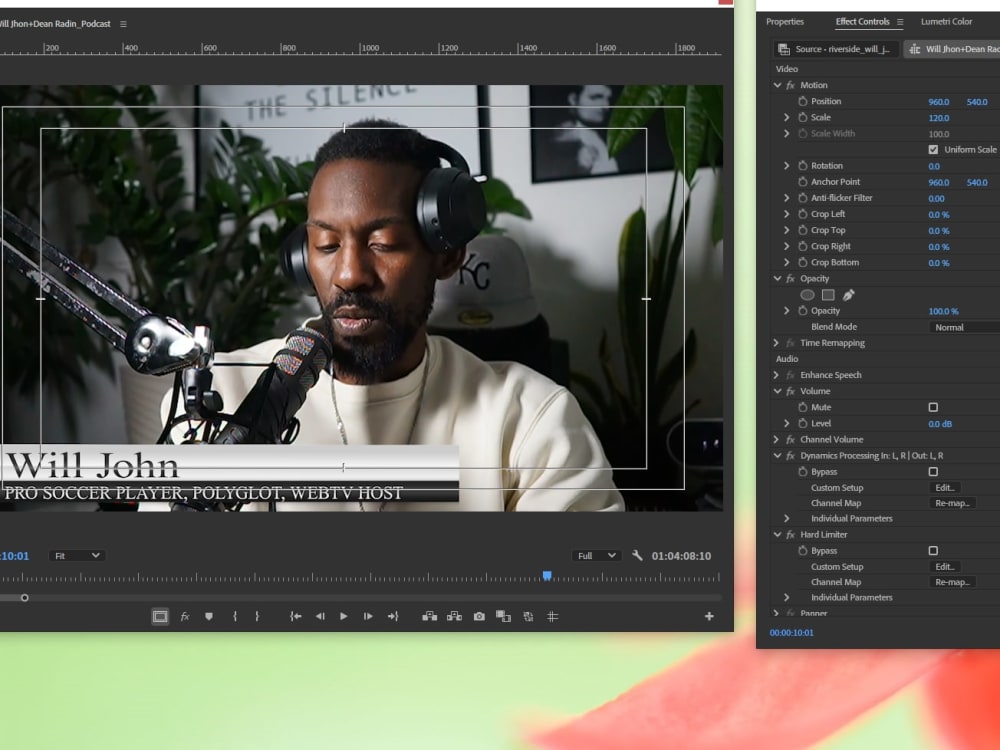Toggle the Rotation animation stopwatch

pyautogui.click(x=803, y=166)
